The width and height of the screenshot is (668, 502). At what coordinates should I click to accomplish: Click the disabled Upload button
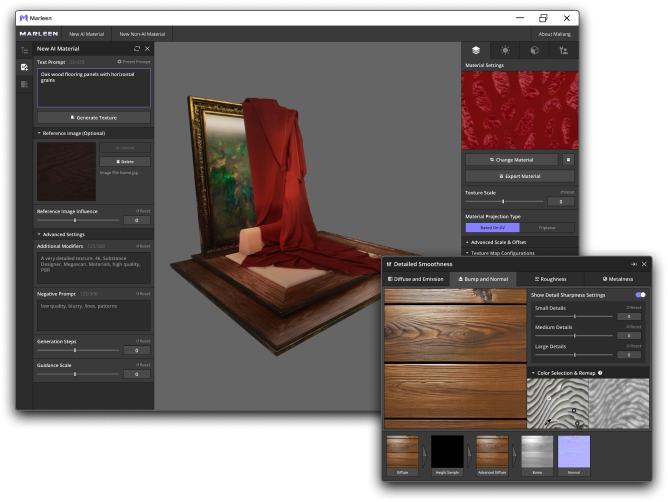(125, 147)
